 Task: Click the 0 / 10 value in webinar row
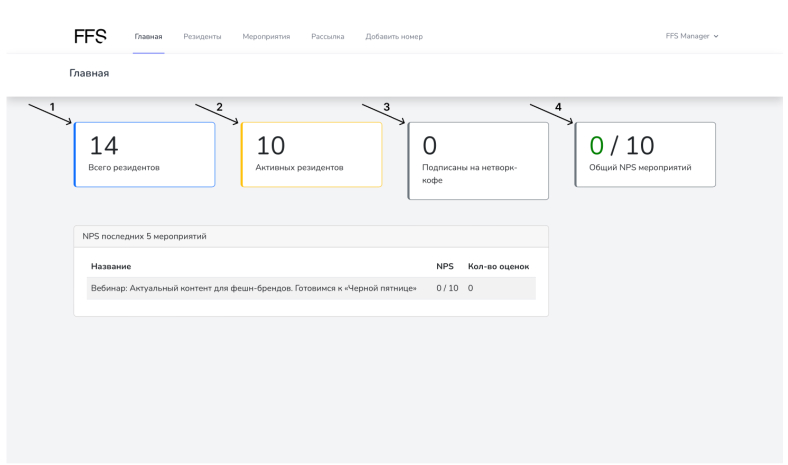(447, 288)
